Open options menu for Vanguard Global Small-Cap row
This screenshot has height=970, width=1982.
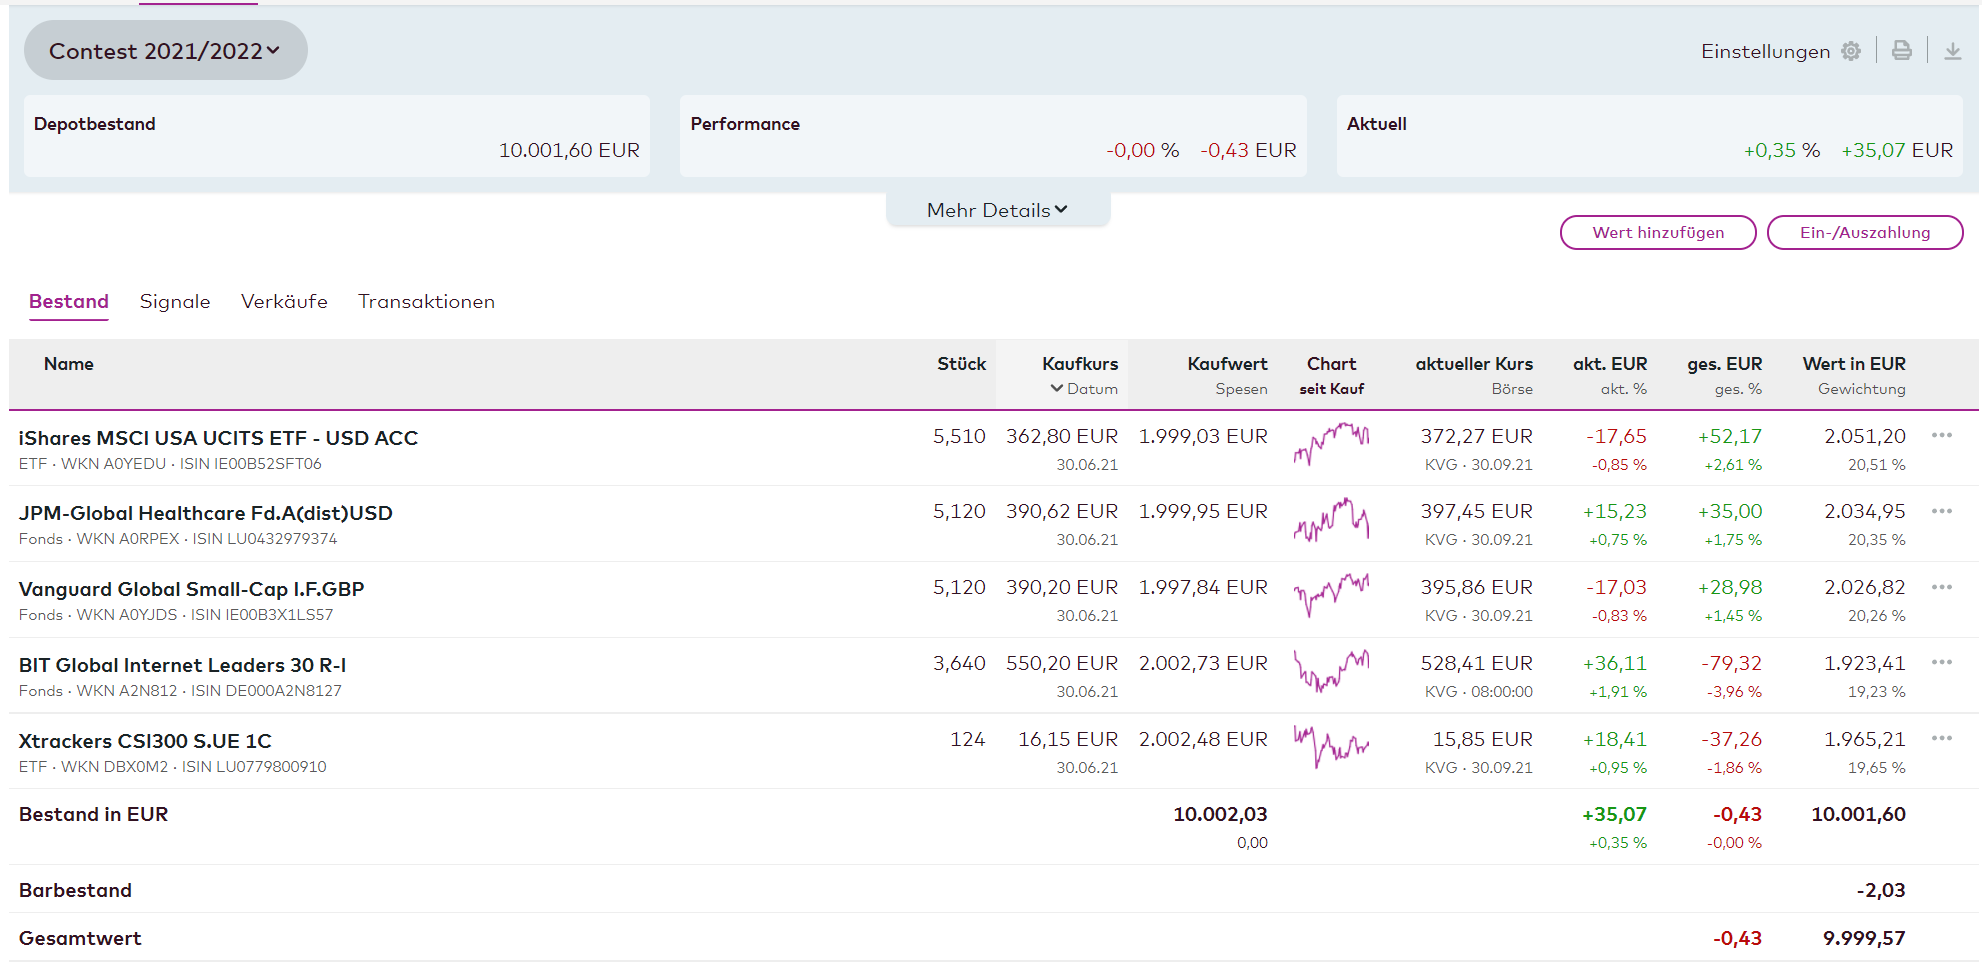(x=1941, y=587)
